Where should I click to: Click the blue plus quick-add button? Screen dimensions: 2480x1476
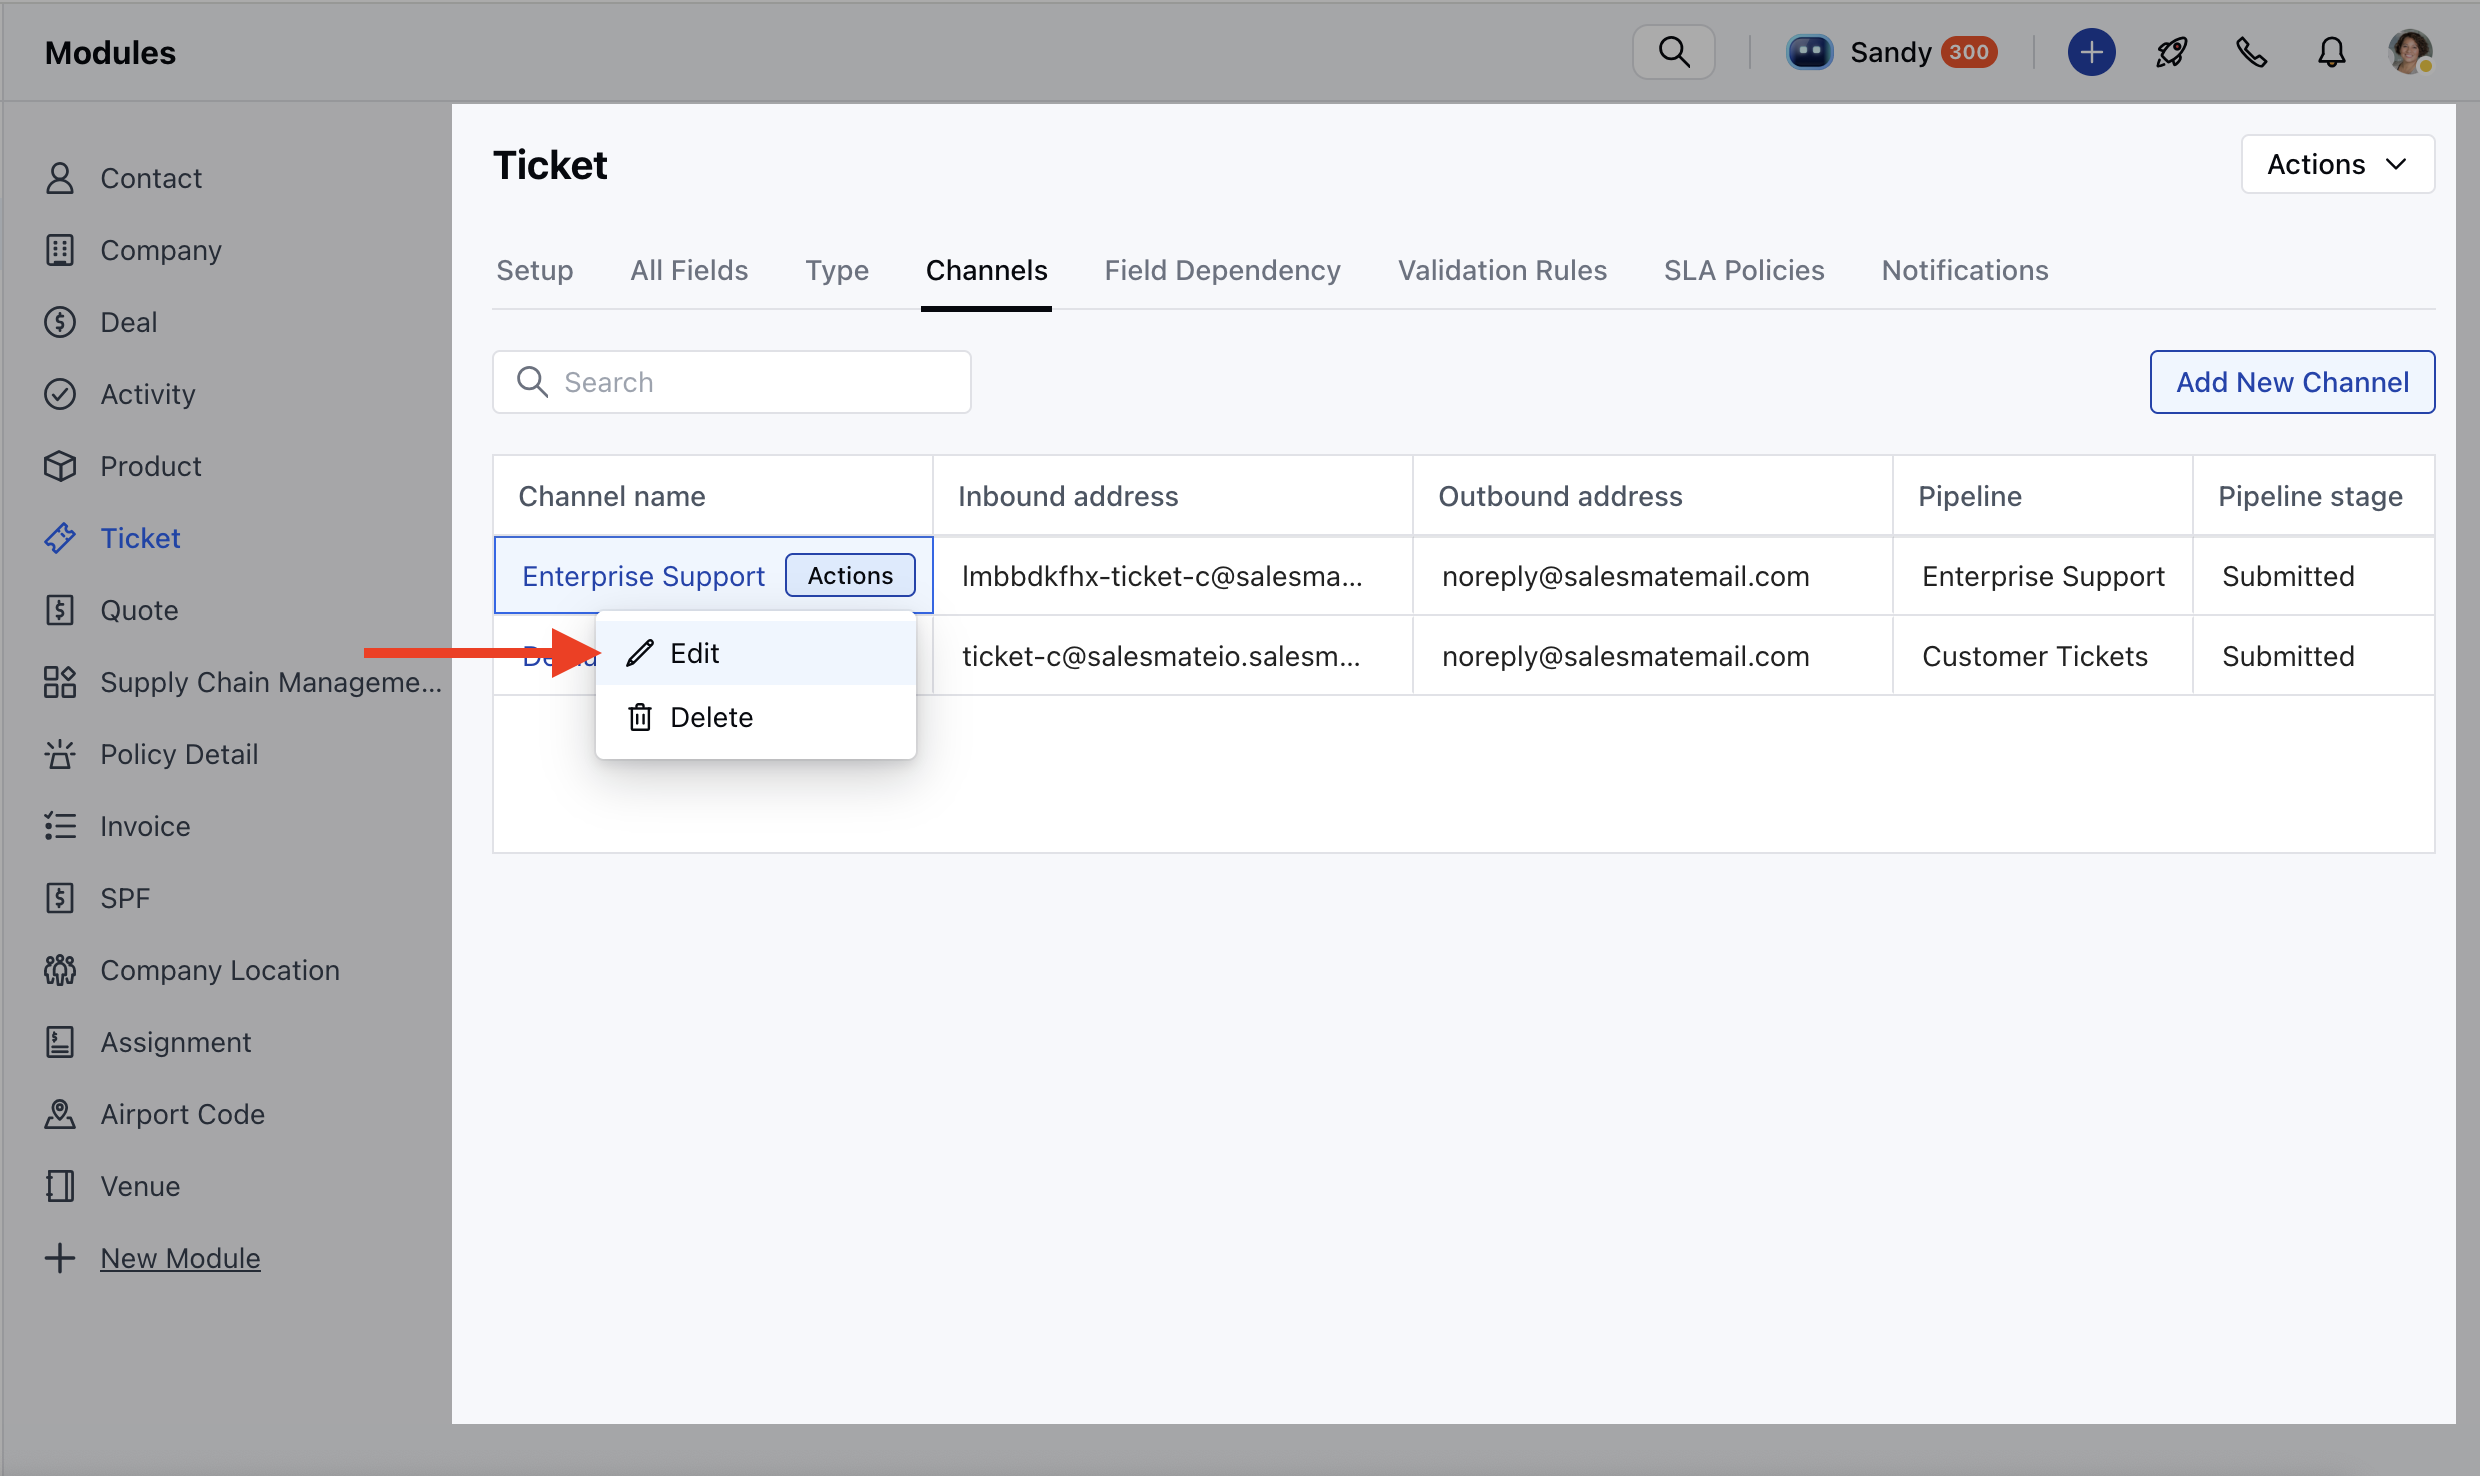click(x=2091, y=52)
